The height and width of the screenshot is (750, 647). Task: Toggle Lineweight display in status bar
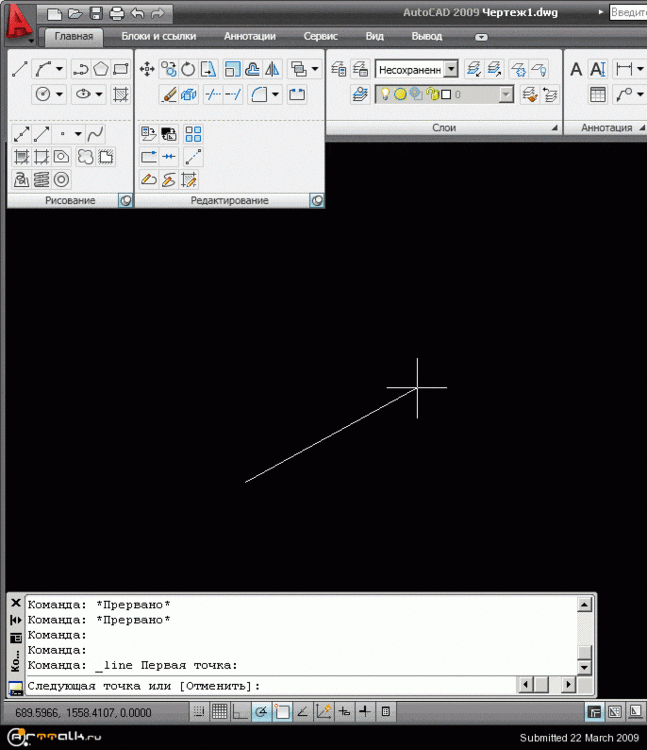point(365,712)
